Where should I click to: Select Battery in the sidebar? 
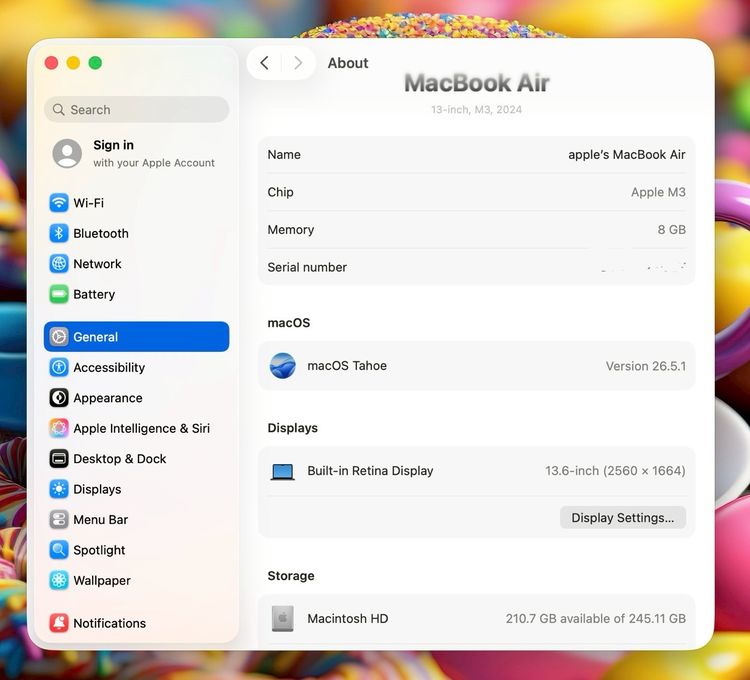136,294
